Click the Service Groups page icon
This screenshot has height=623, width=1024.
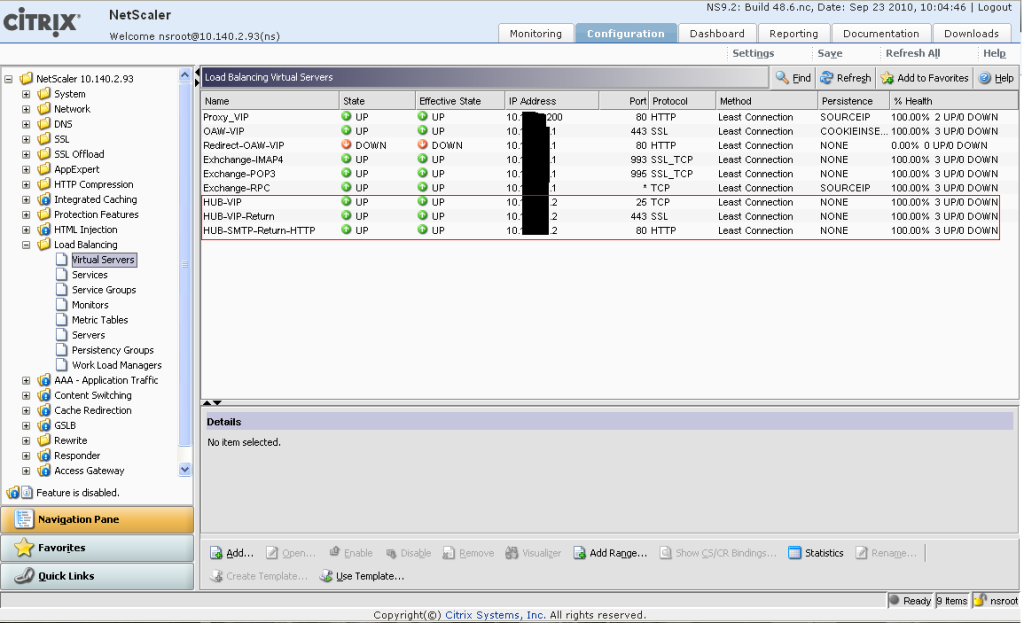(x=61, y=289)
